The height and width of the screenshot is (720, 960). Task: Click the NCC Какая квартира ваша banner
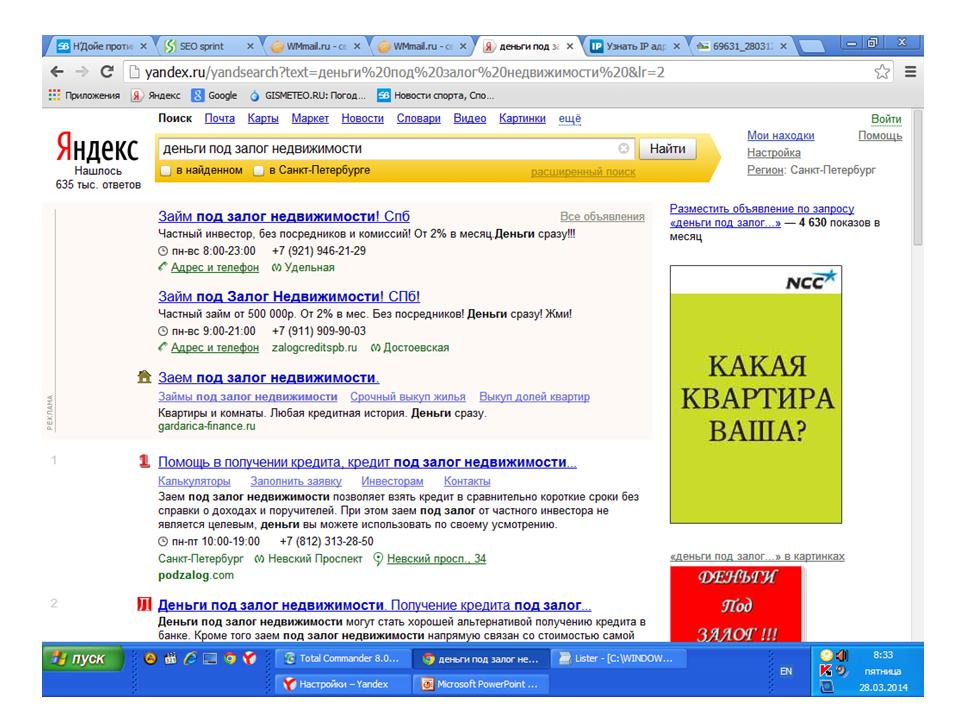pos(756,394)
